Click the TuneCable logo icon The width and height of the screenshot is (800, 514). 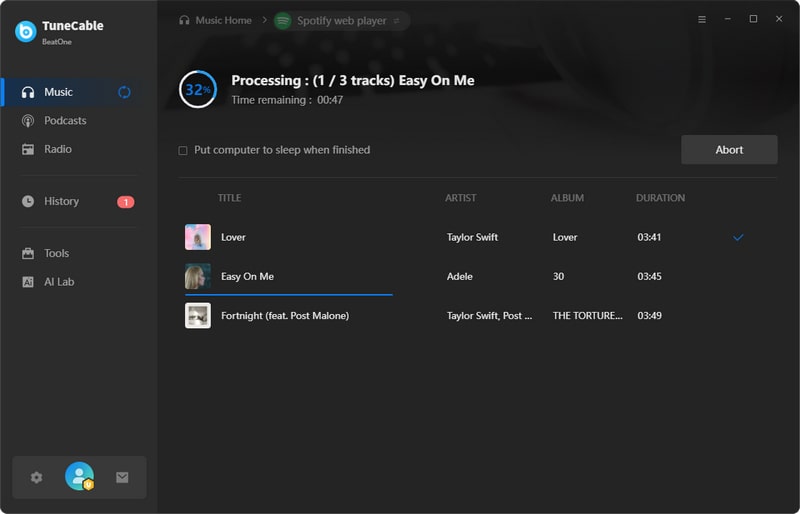click(x=26, y=32)
